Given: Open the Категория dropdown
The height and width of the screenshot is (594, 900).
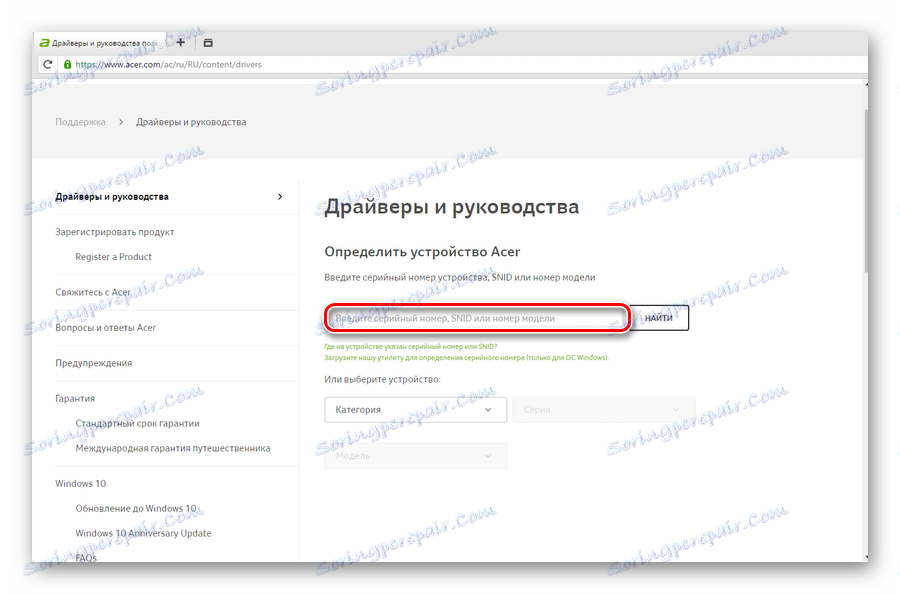Looking at the screenshot, I should point(415,409).
